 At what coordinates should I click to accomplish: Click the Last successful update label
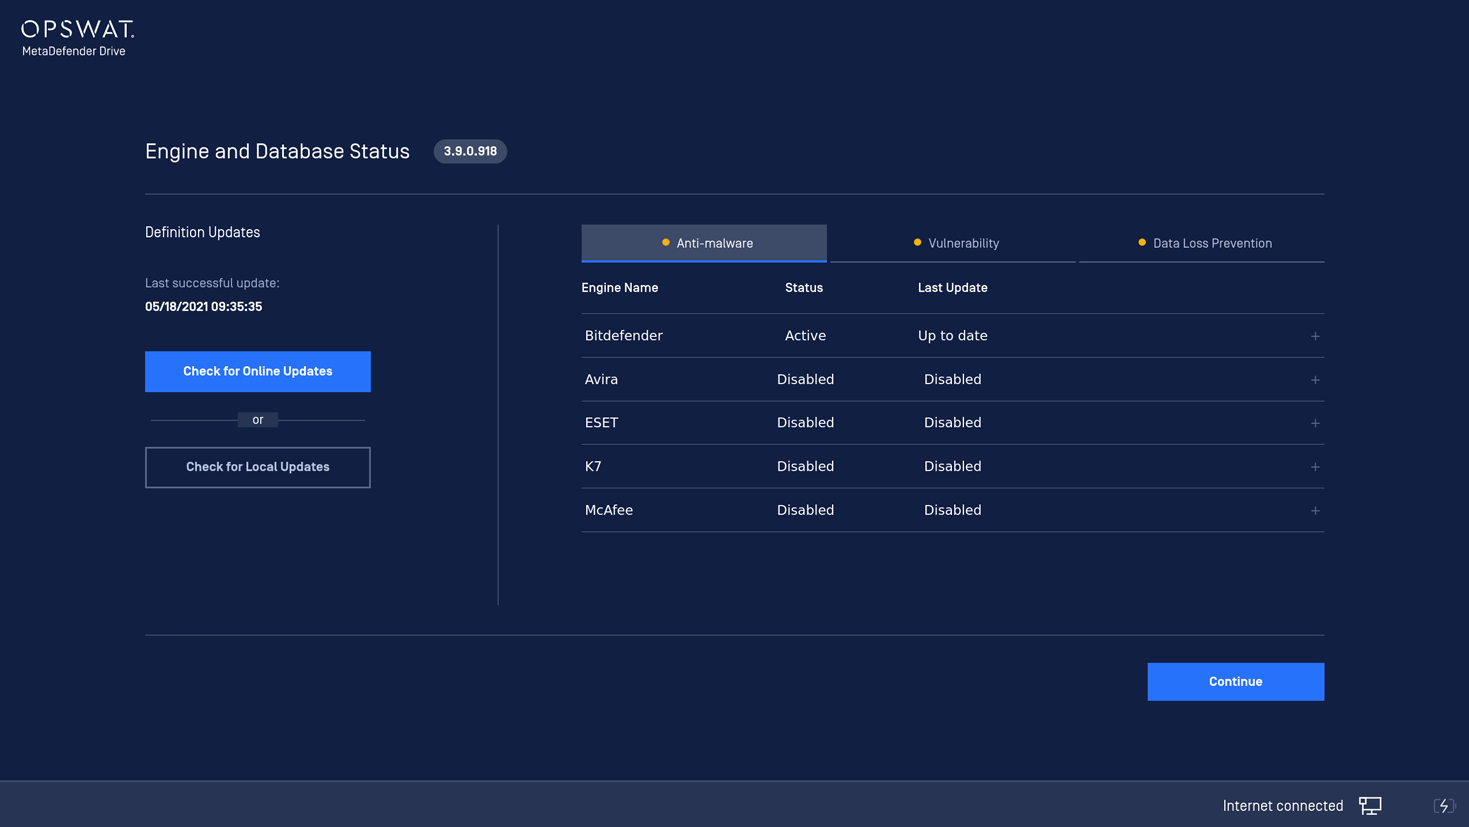[212, 283]
